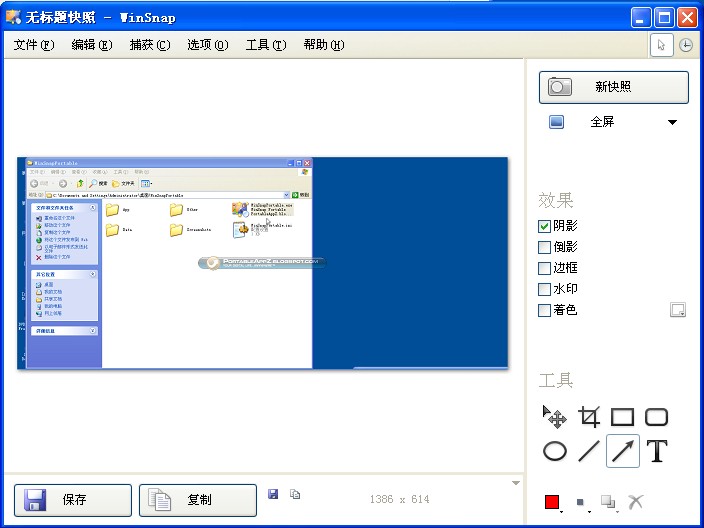Select the Rectangle shape tool
This screenshot has width=704, height=528.
click(622, 417)
